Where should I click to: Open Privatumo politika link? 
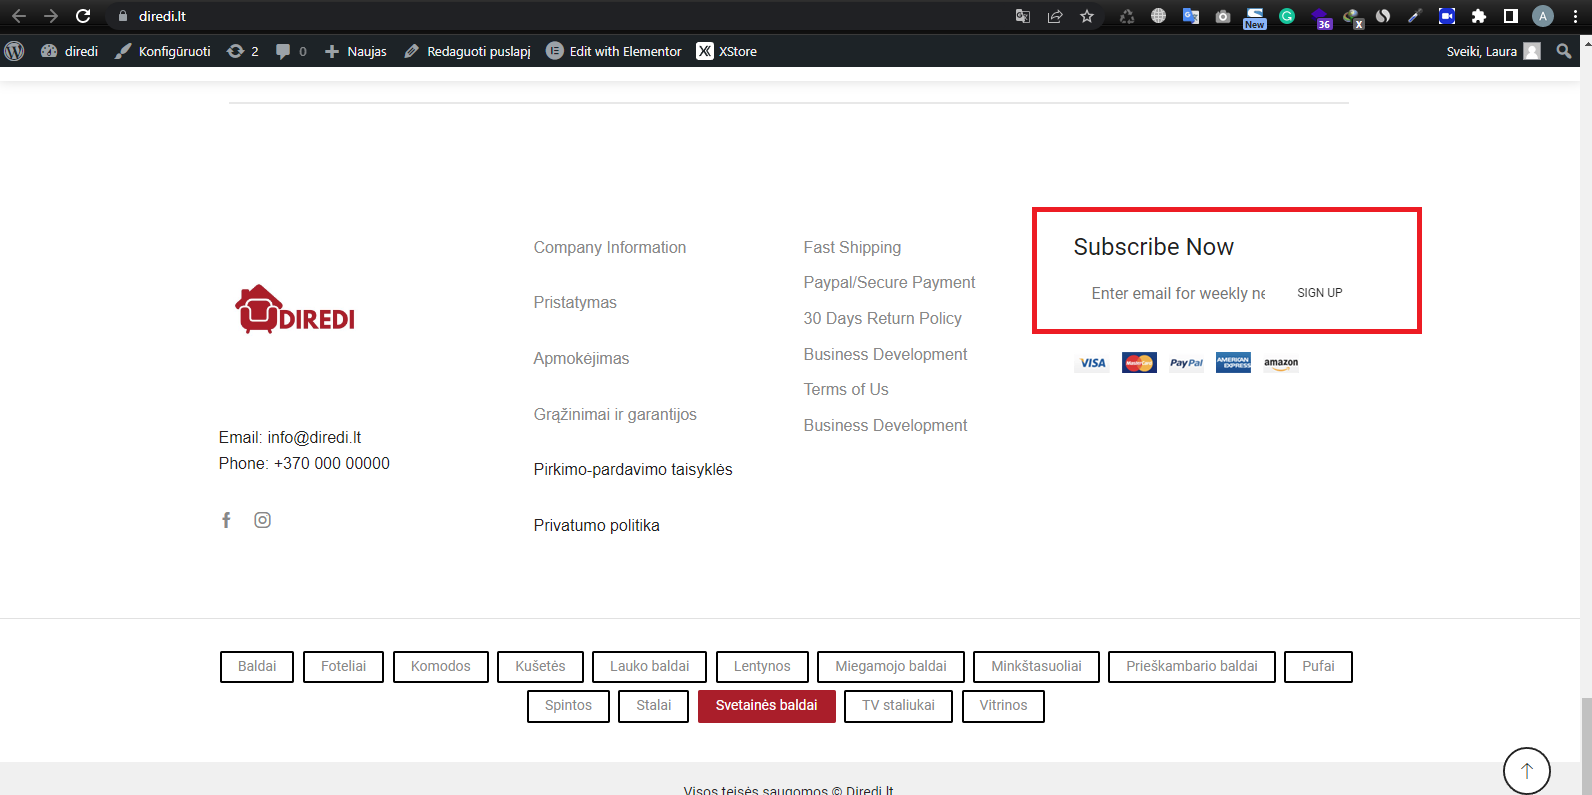pyautogui.click(x=596, y=525)
